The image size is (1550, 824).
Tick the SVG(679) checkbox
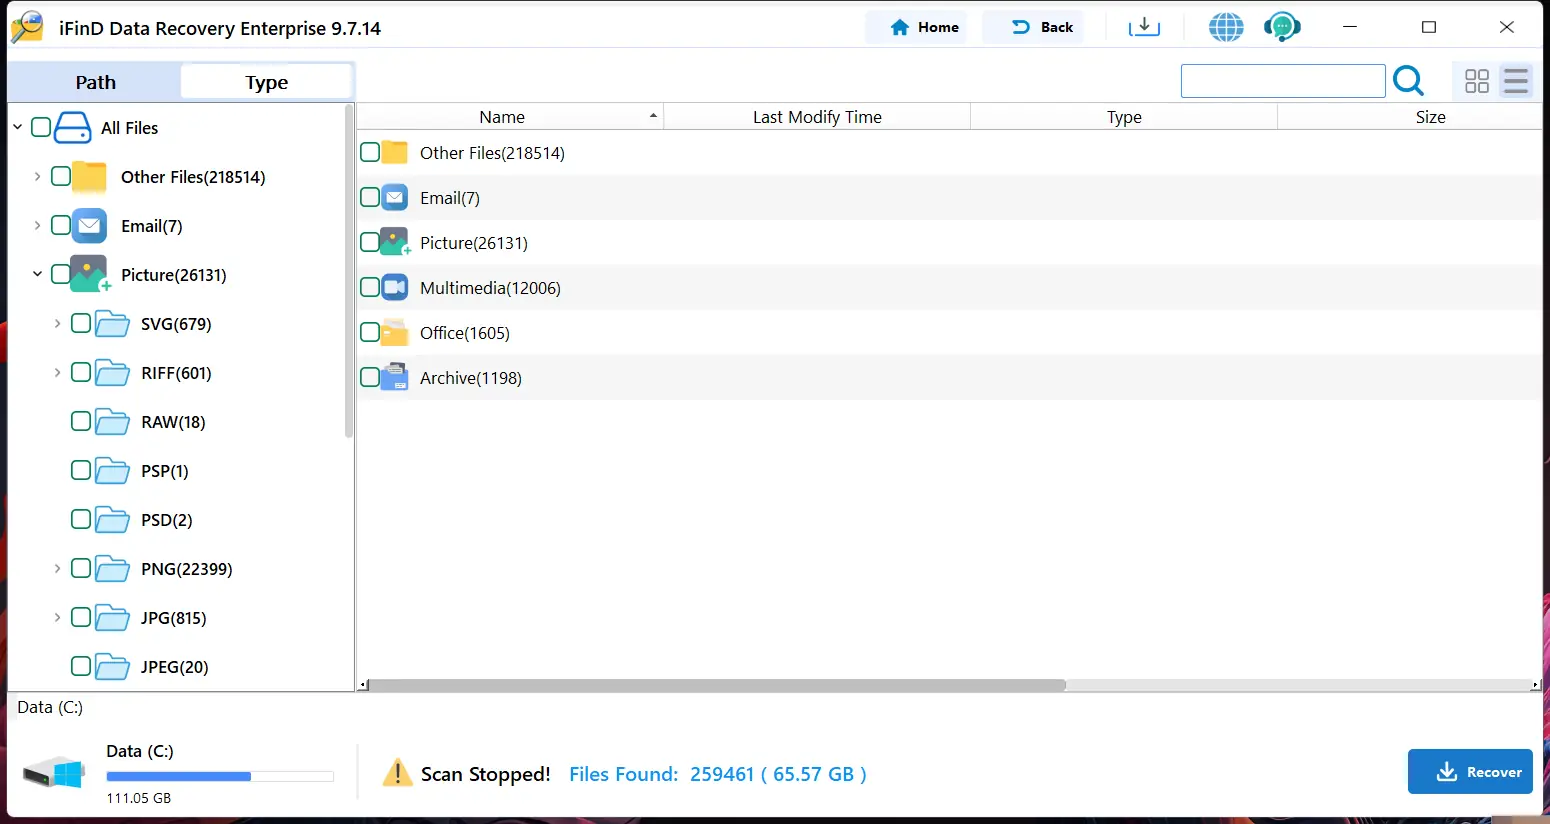[x=81, y=324]
